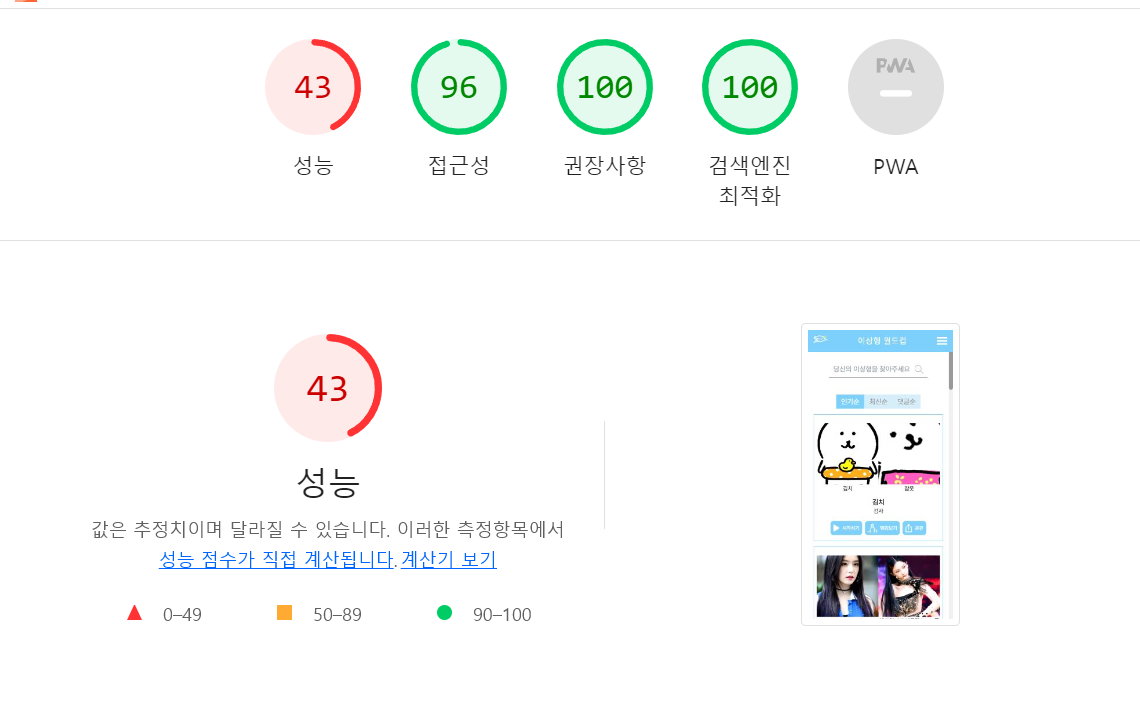The width and height of the screenshot is (1140, 703).
Task: Click the large 43 성능 gauge
Action: point(328,388)
